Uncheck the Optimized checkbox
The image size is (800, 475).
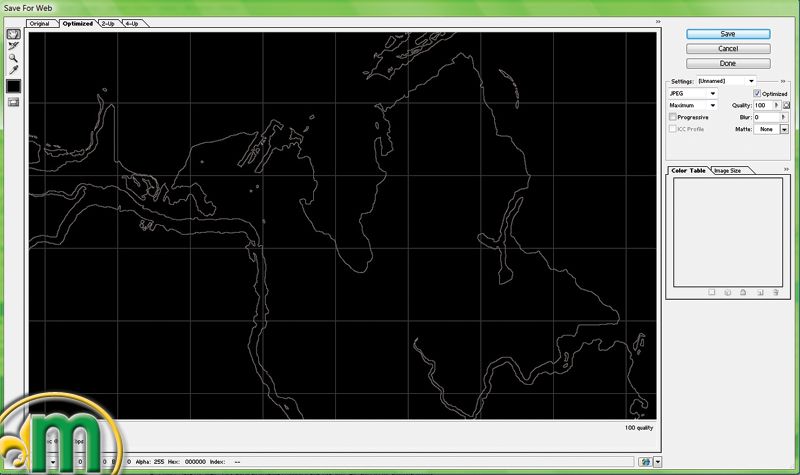coord(757,93)
